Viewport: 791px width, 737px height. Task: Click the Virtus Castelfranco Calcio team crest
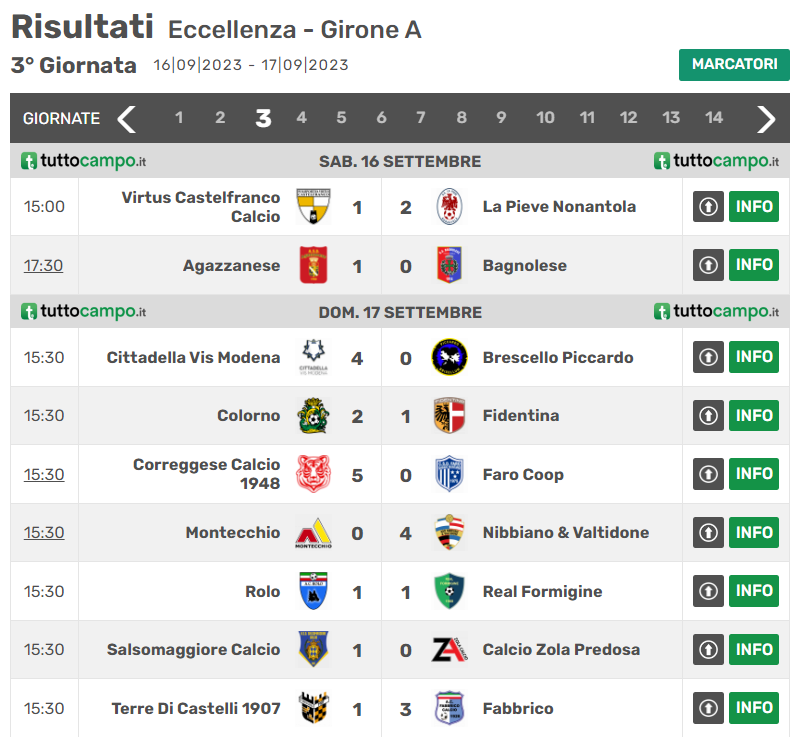[313, 206]
